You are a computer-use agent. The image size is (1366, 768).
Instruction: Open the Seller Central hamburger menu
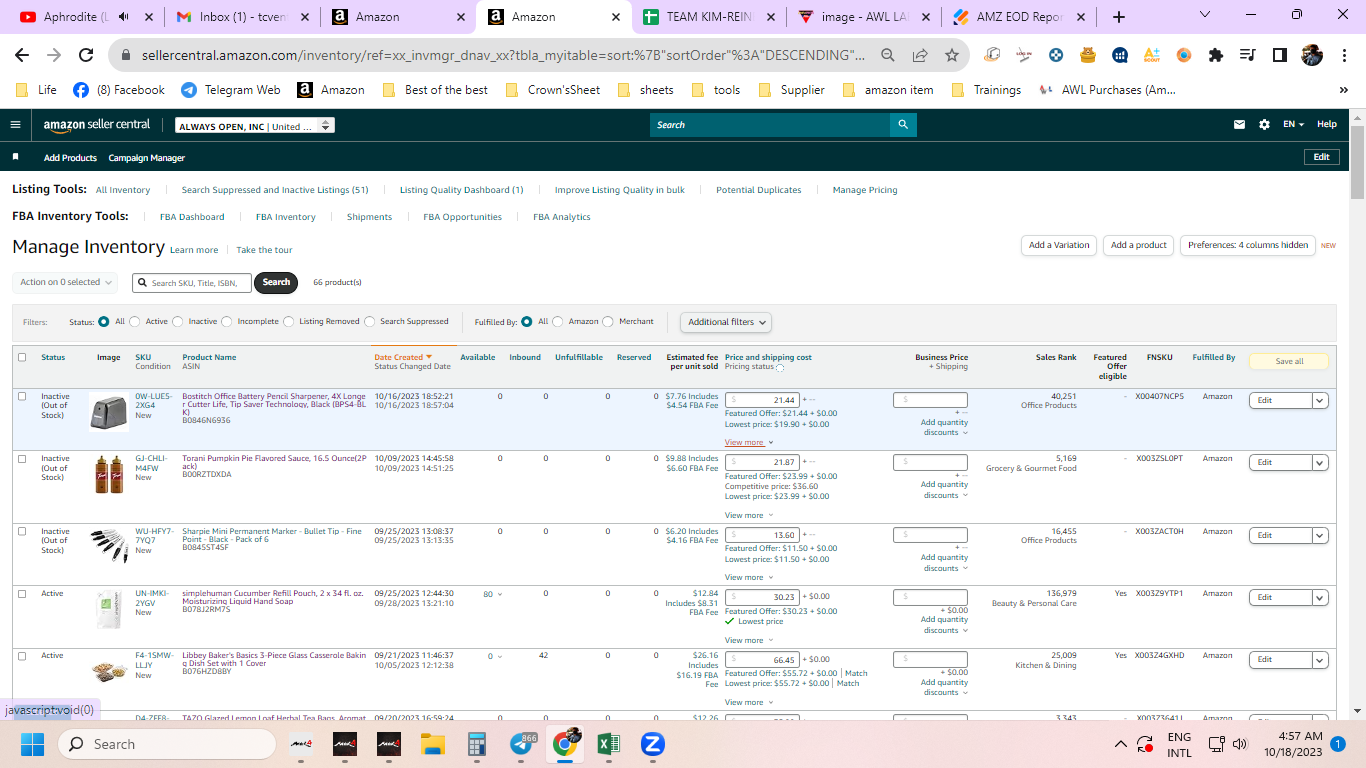[x=15, y=125]
